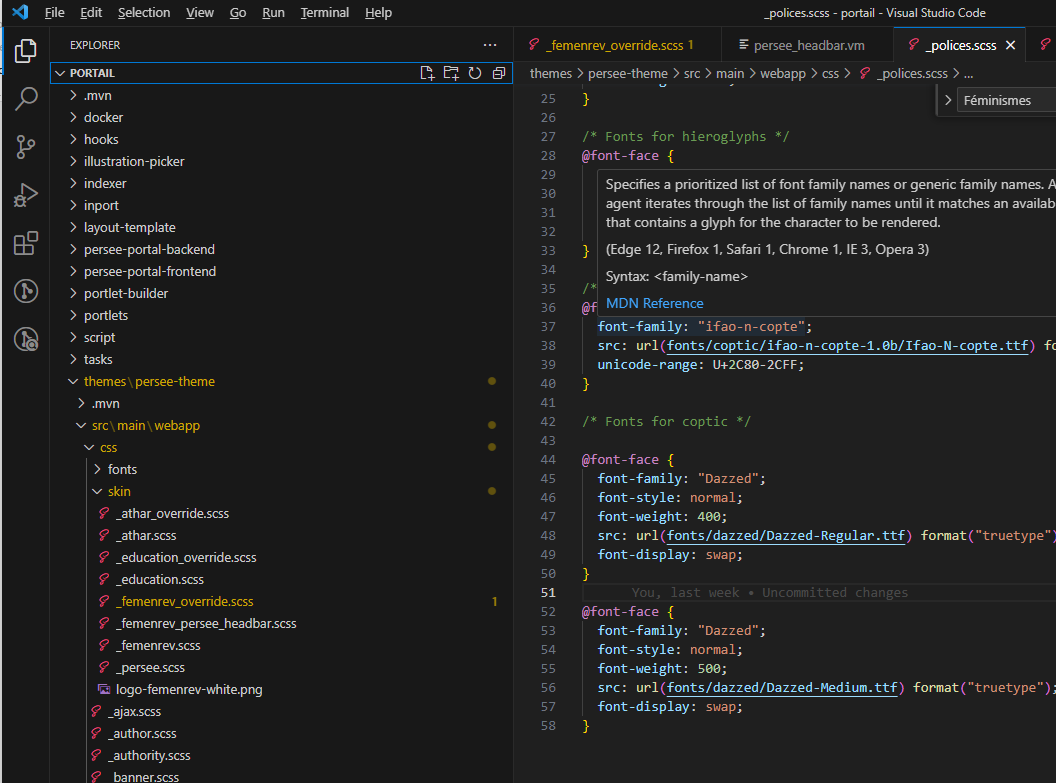This screenshot has height=783, width=1056.
Task: Click the New File icon in Explorer
Action: [x=427, y=73]
